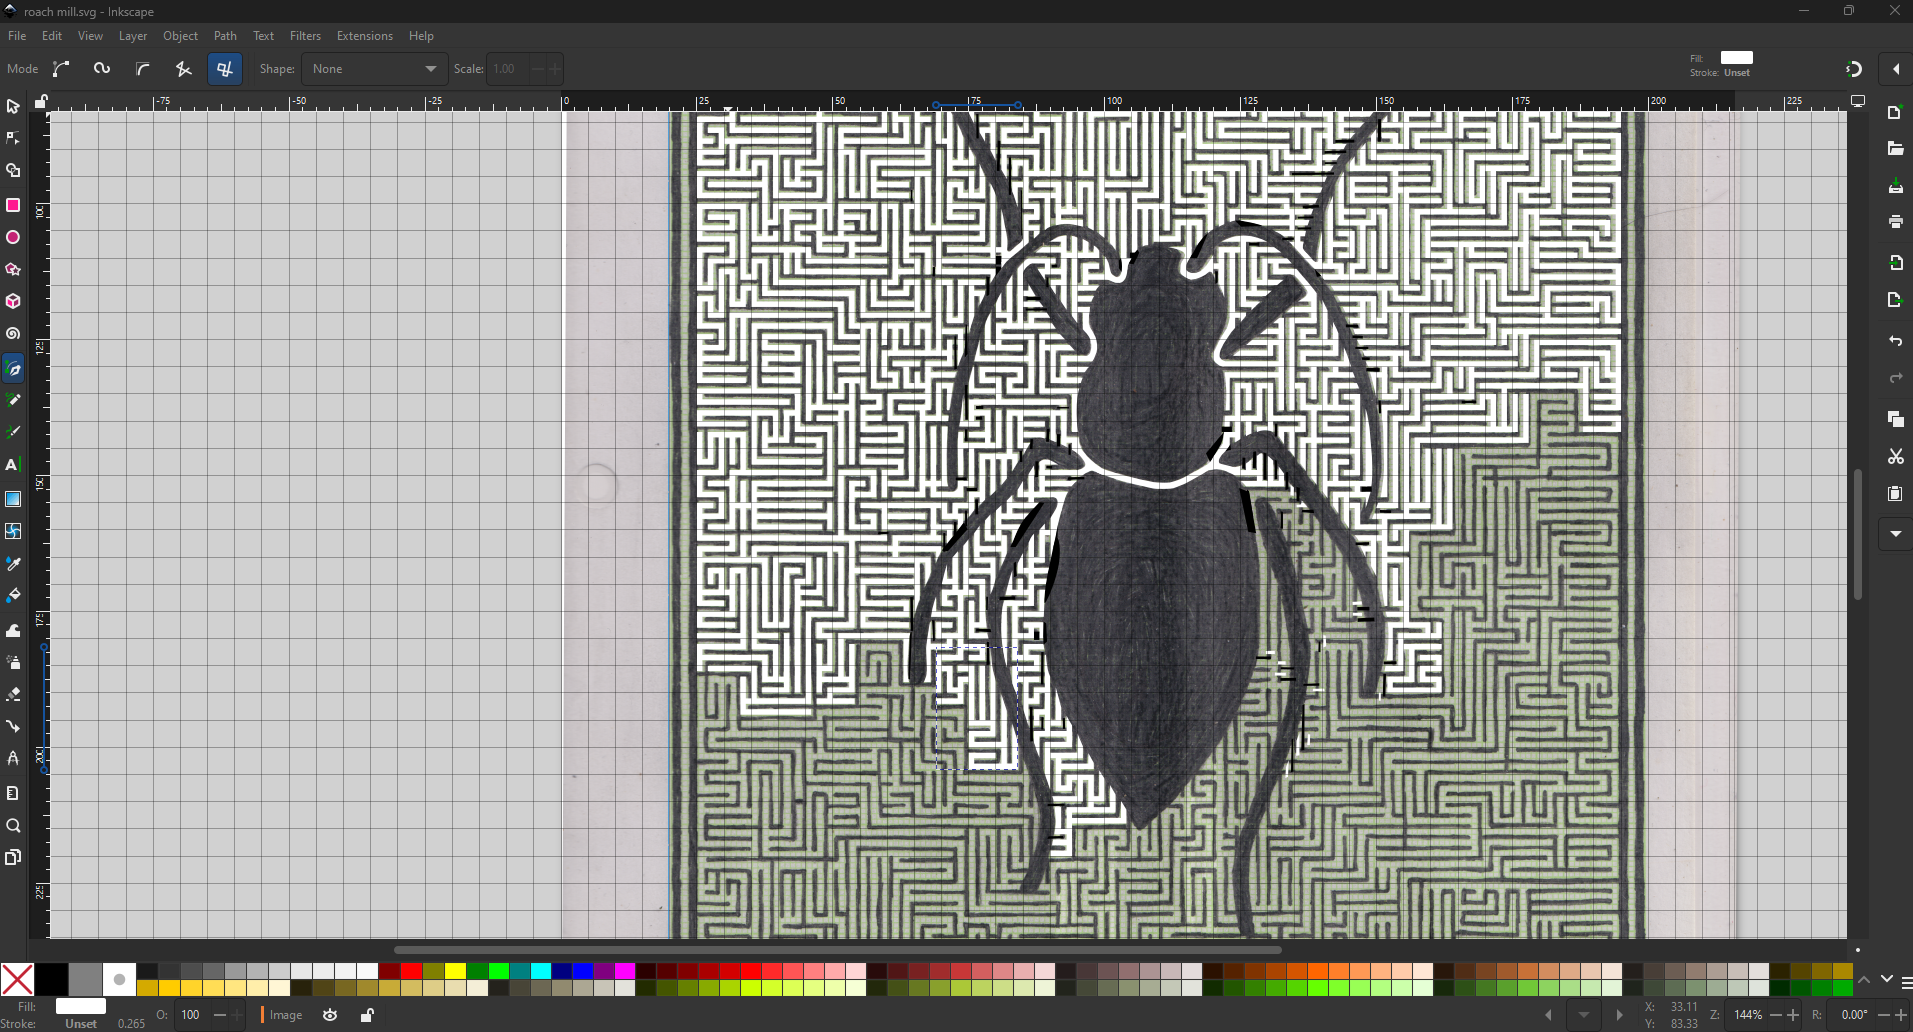Viewport: 1913px width, 1032px height.
Task: Click the Print document icon
Action: [1896, 222]
